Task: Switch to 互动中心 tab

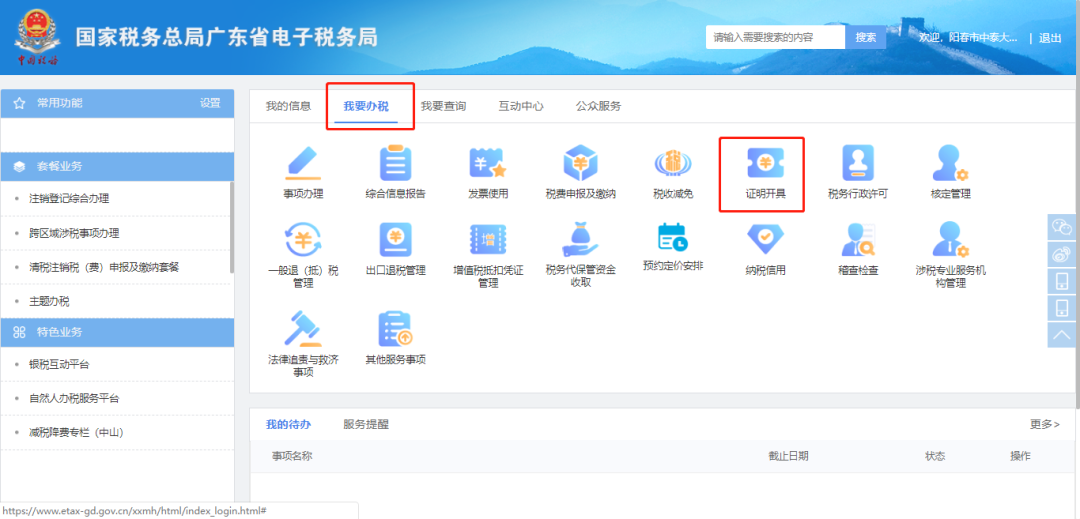Action: pos(521,106)
